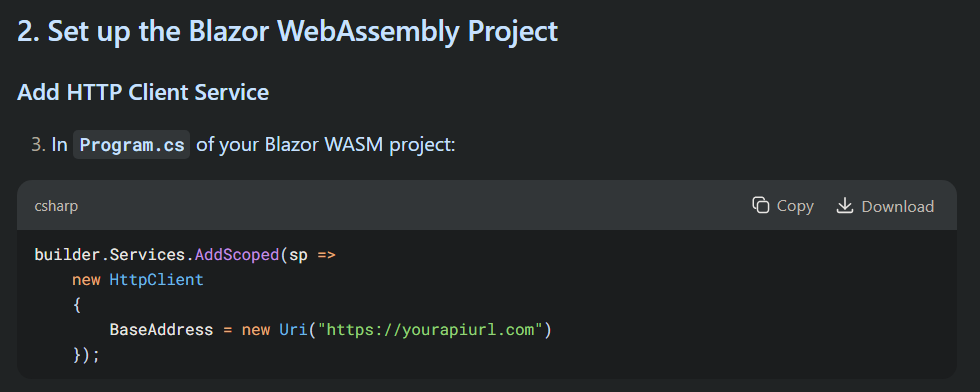Click the Set up Blazor WebAssembly Project heading

[x=288, y=31]
